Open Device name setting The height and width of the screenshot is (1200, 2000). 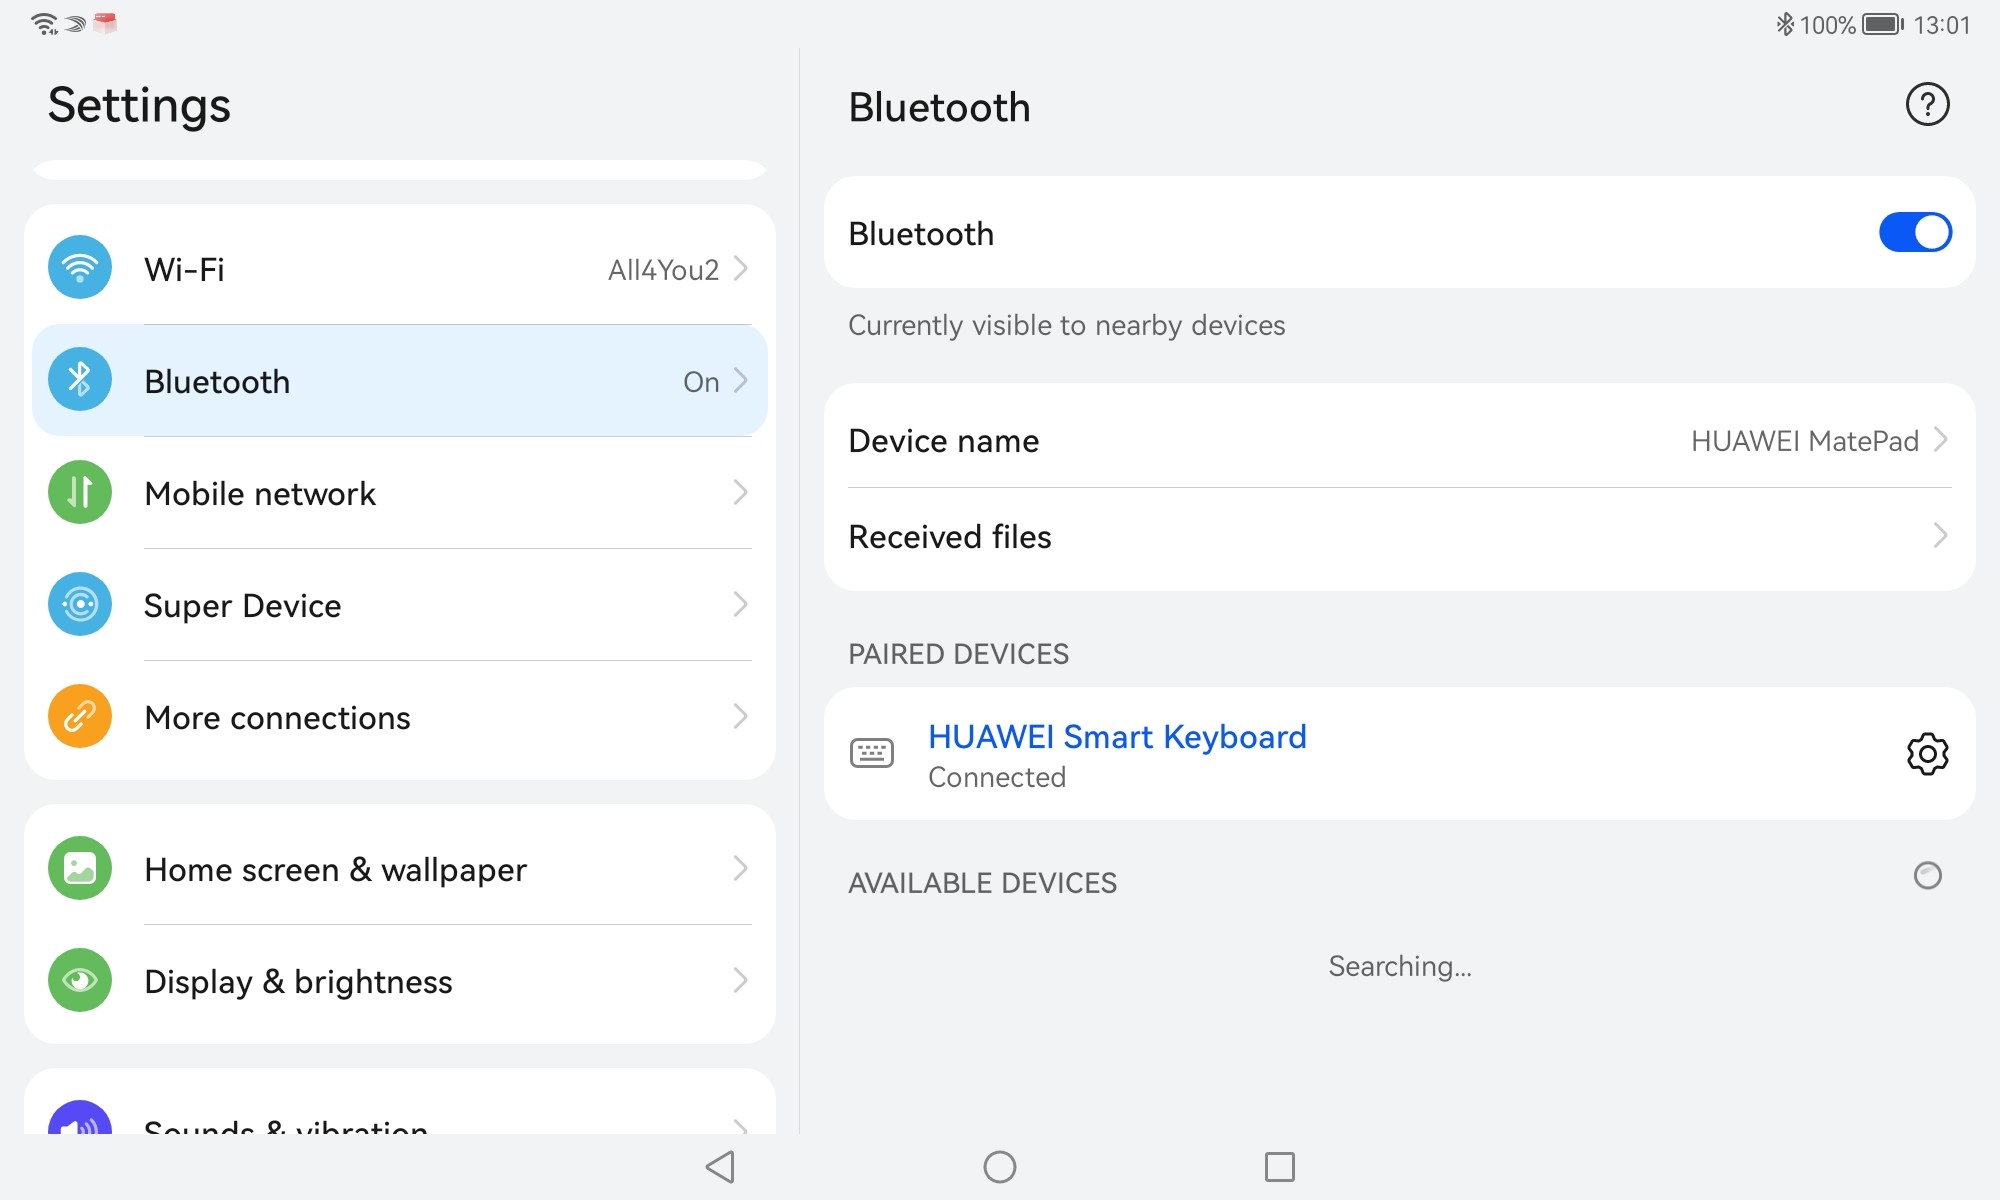tap(1400, 440)
